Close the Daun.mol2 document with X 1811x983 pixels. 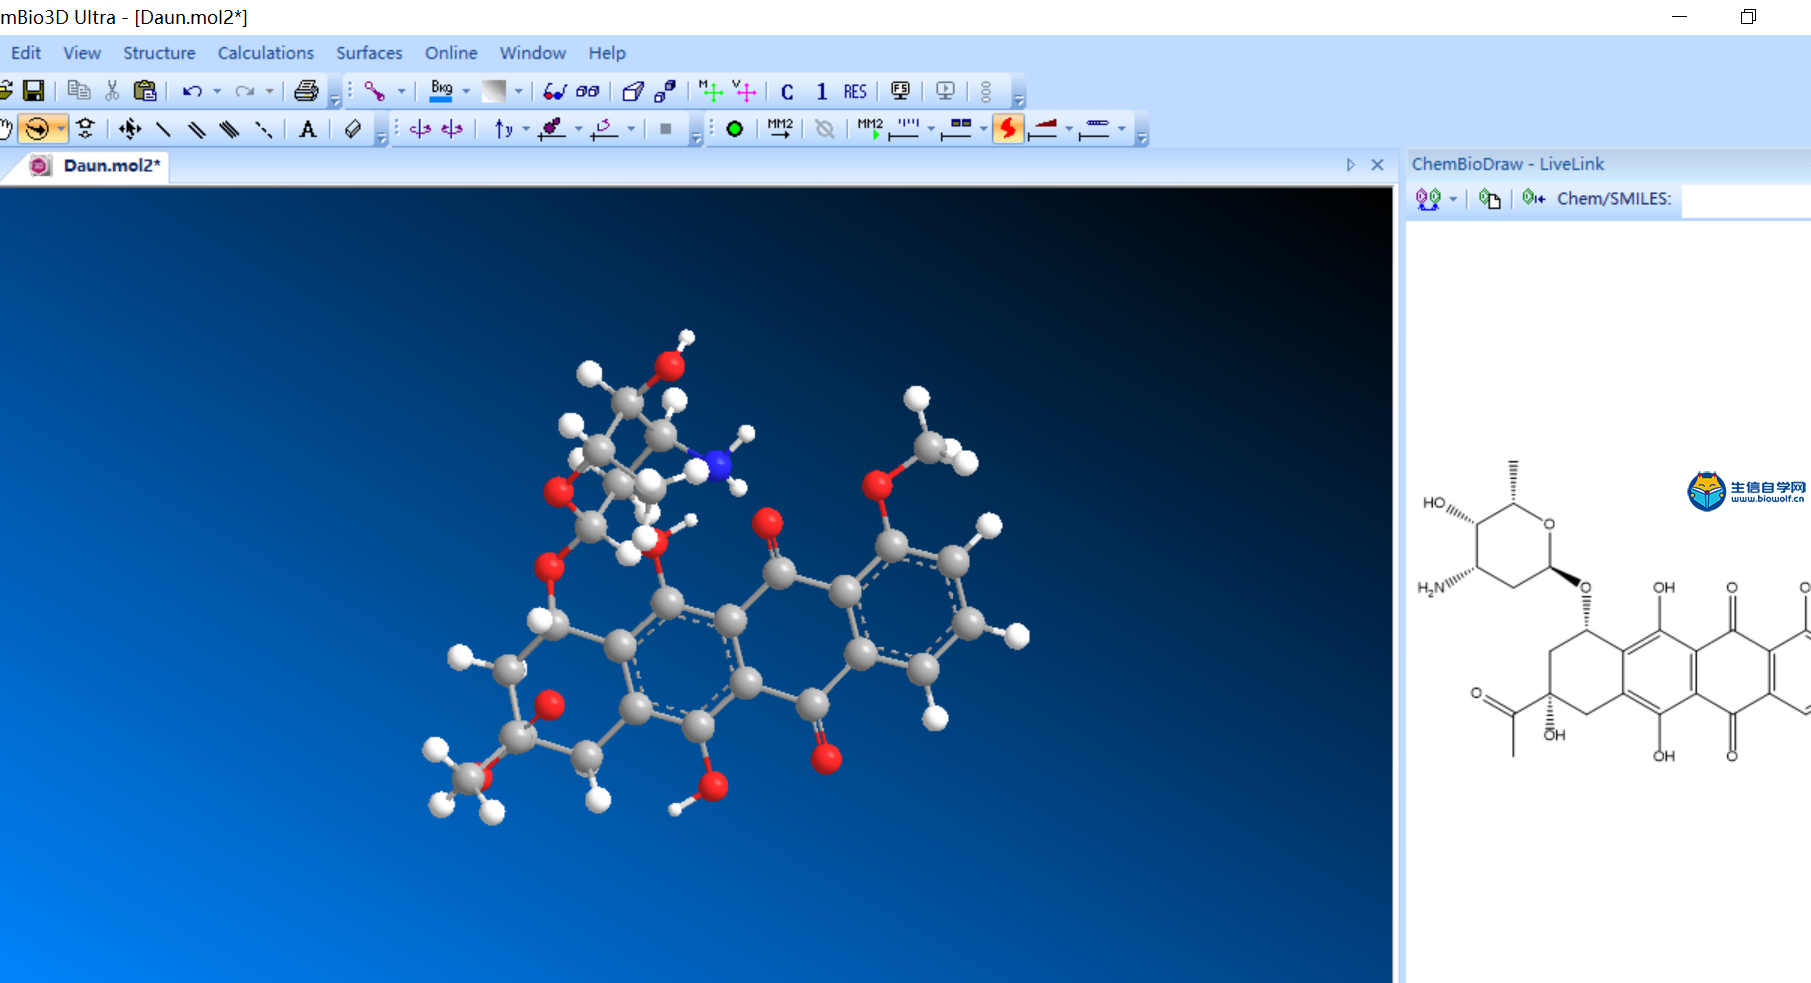[1377, 164]
